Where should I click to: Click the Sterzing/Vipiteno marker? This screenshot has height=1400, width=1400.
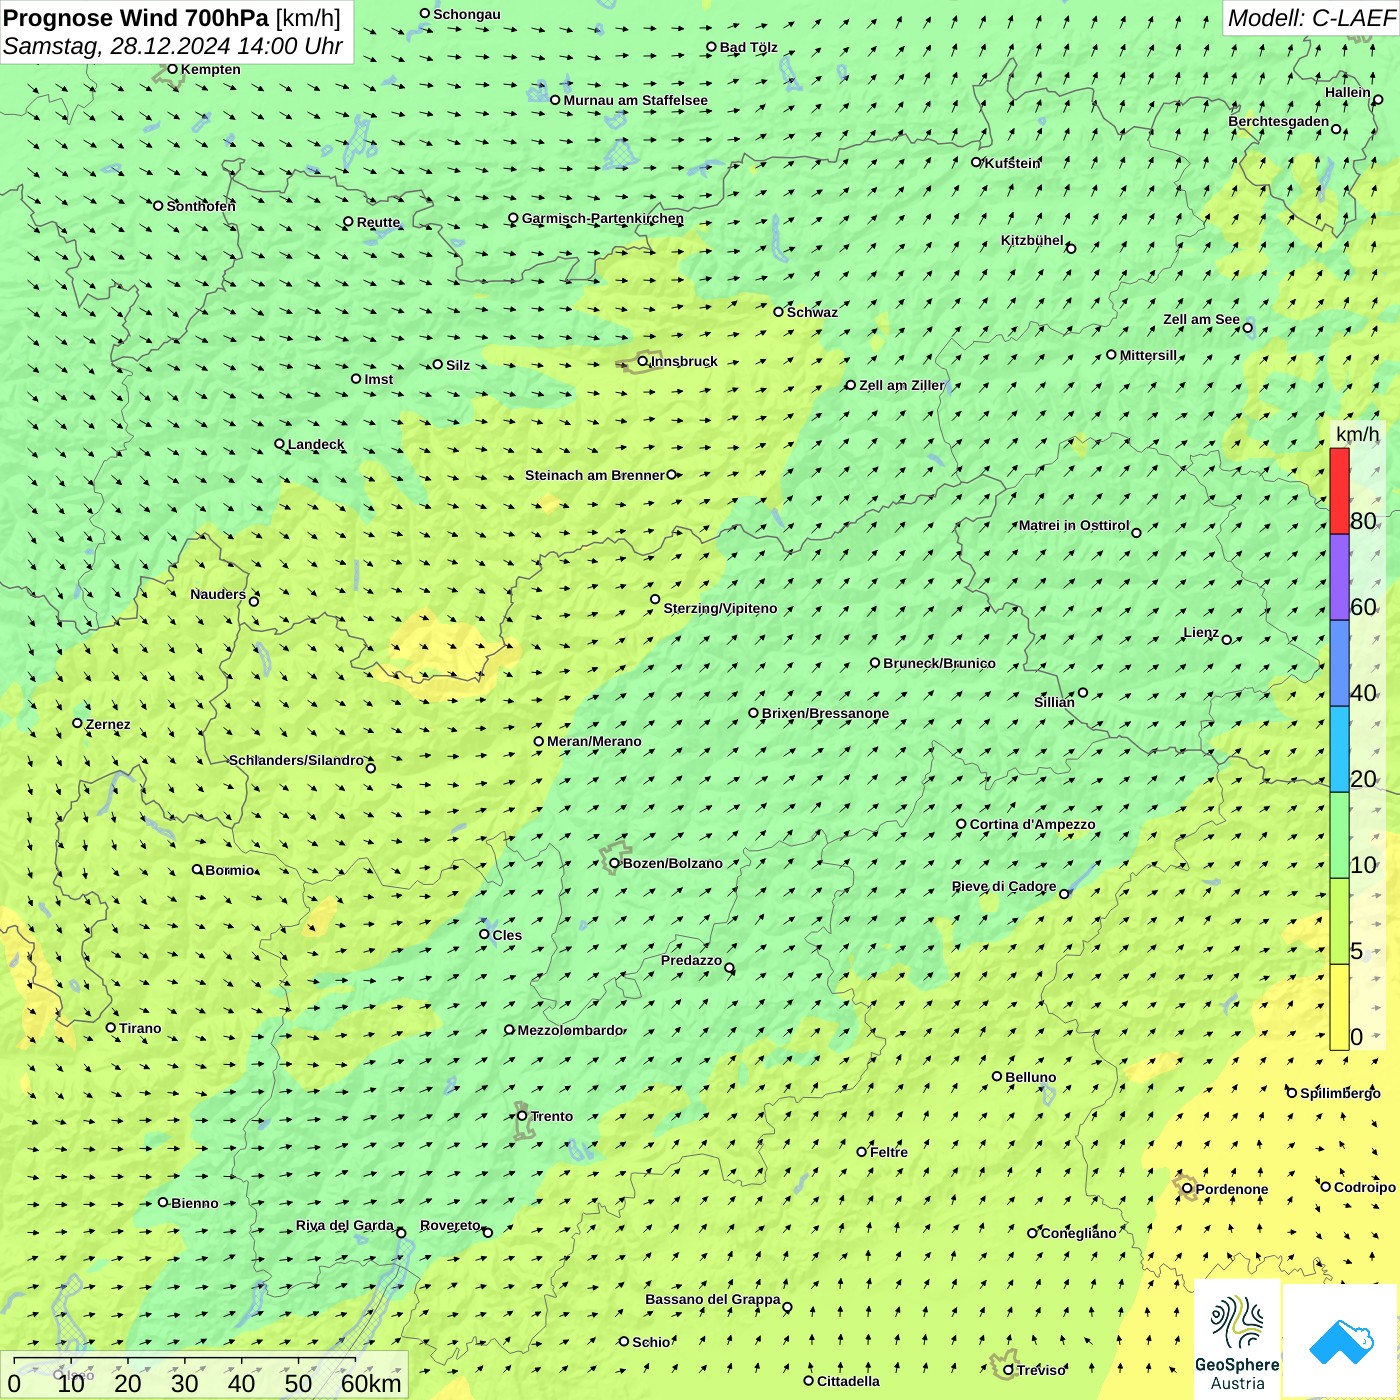click(656, 600)
